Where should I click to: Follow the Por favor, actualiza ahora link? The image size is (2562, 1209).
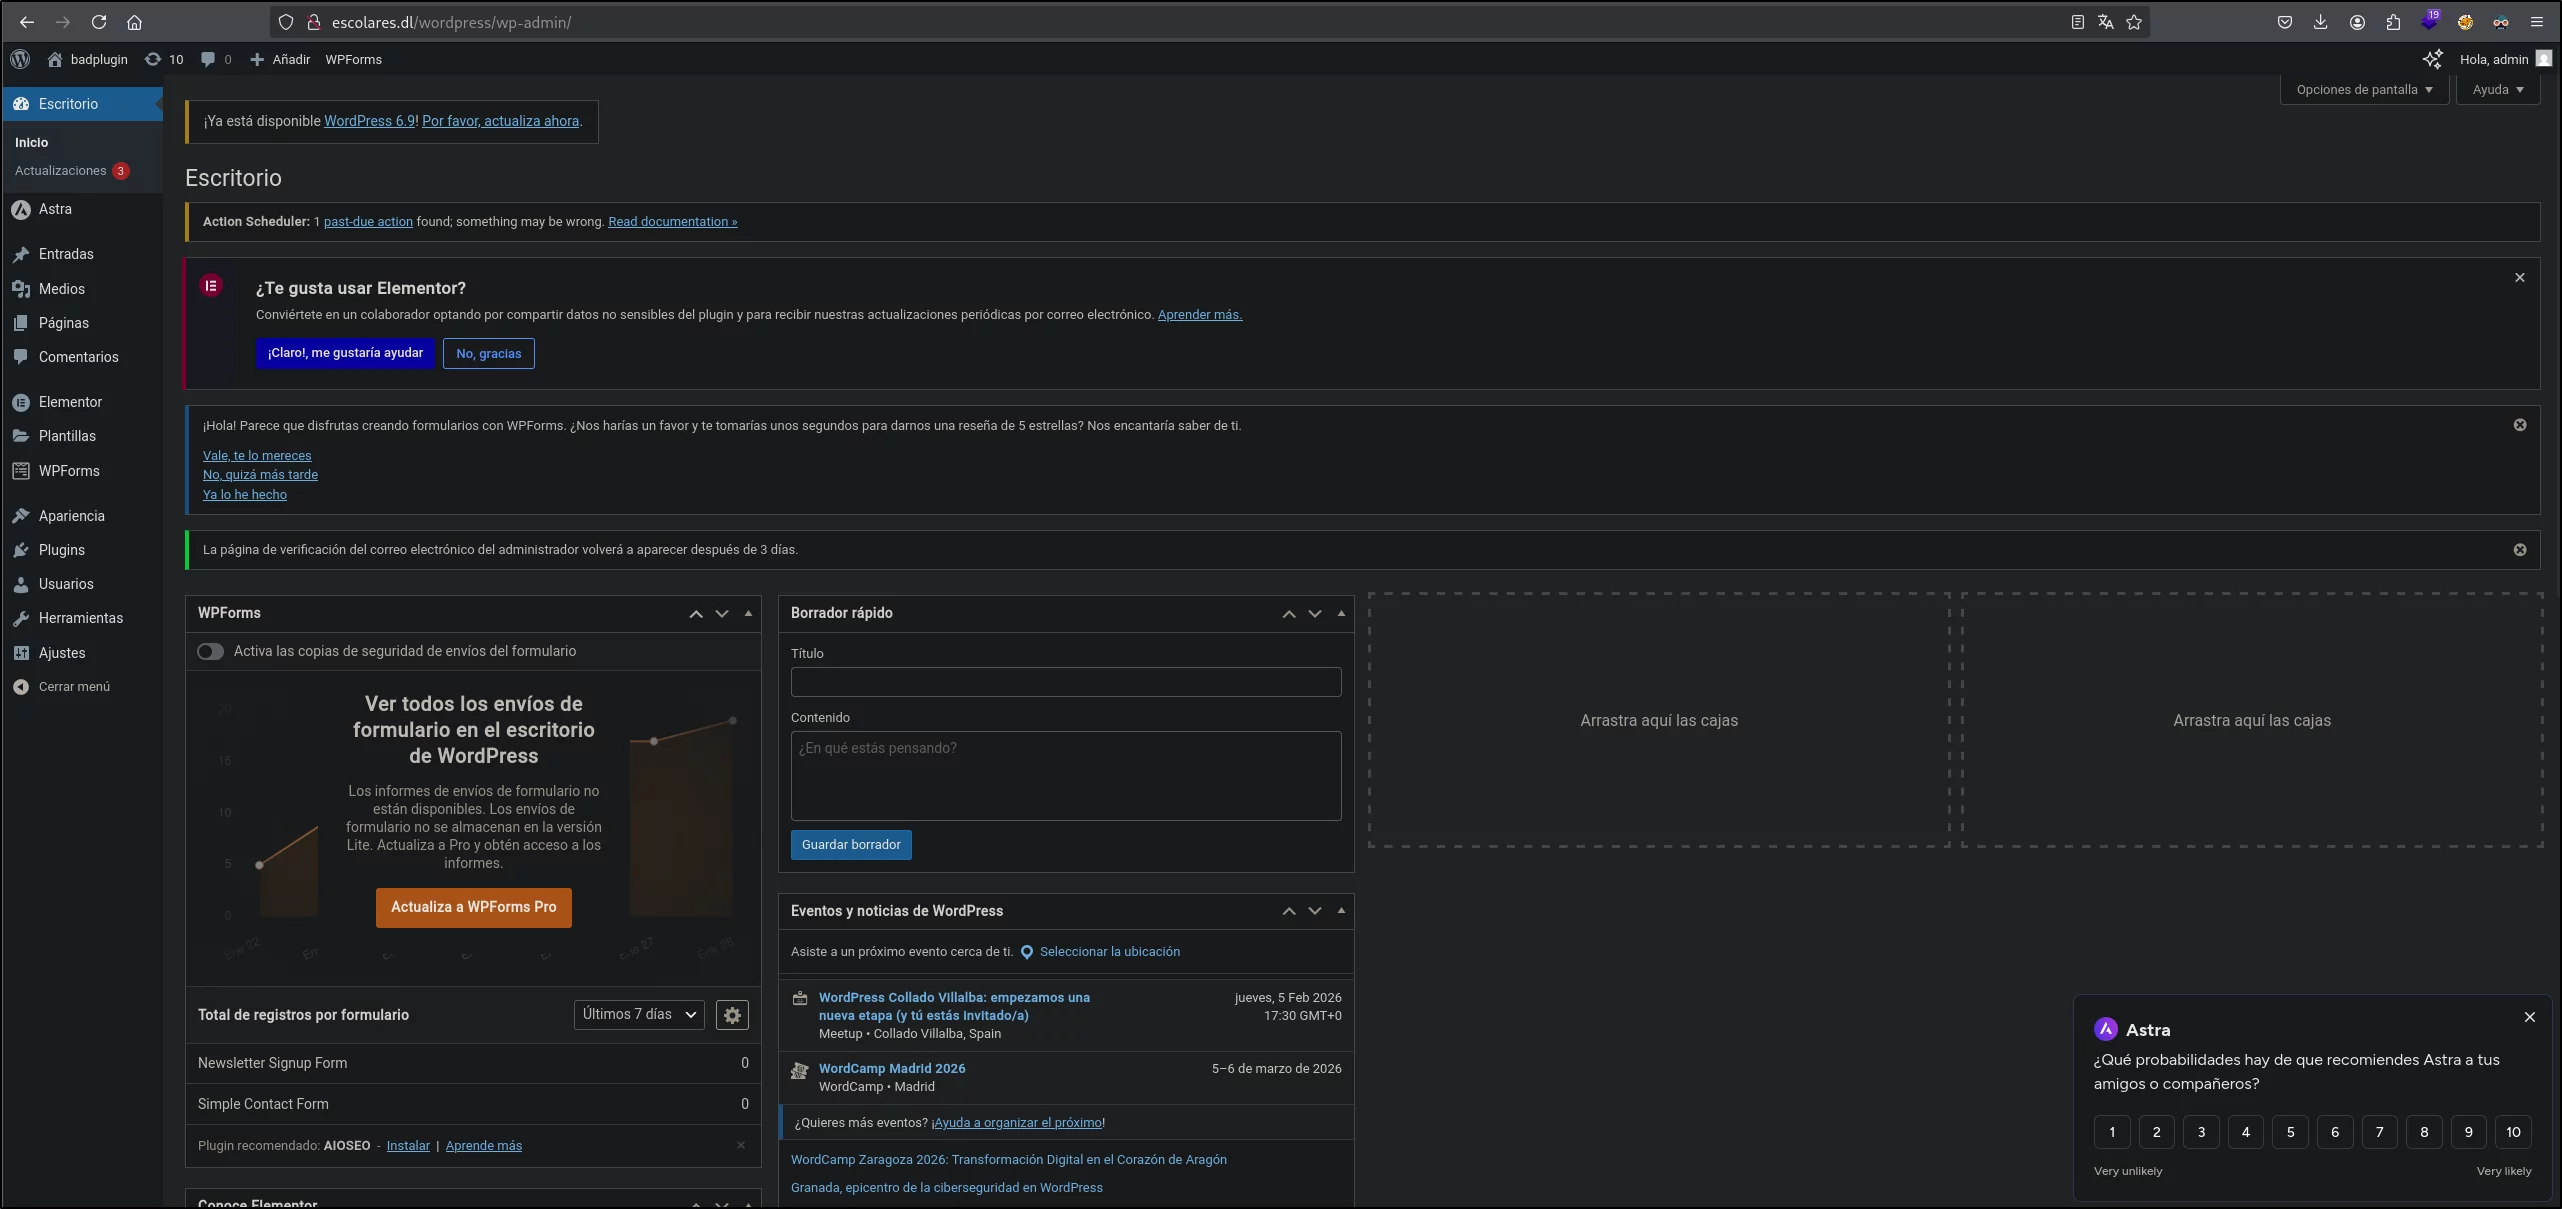point(500,121)
